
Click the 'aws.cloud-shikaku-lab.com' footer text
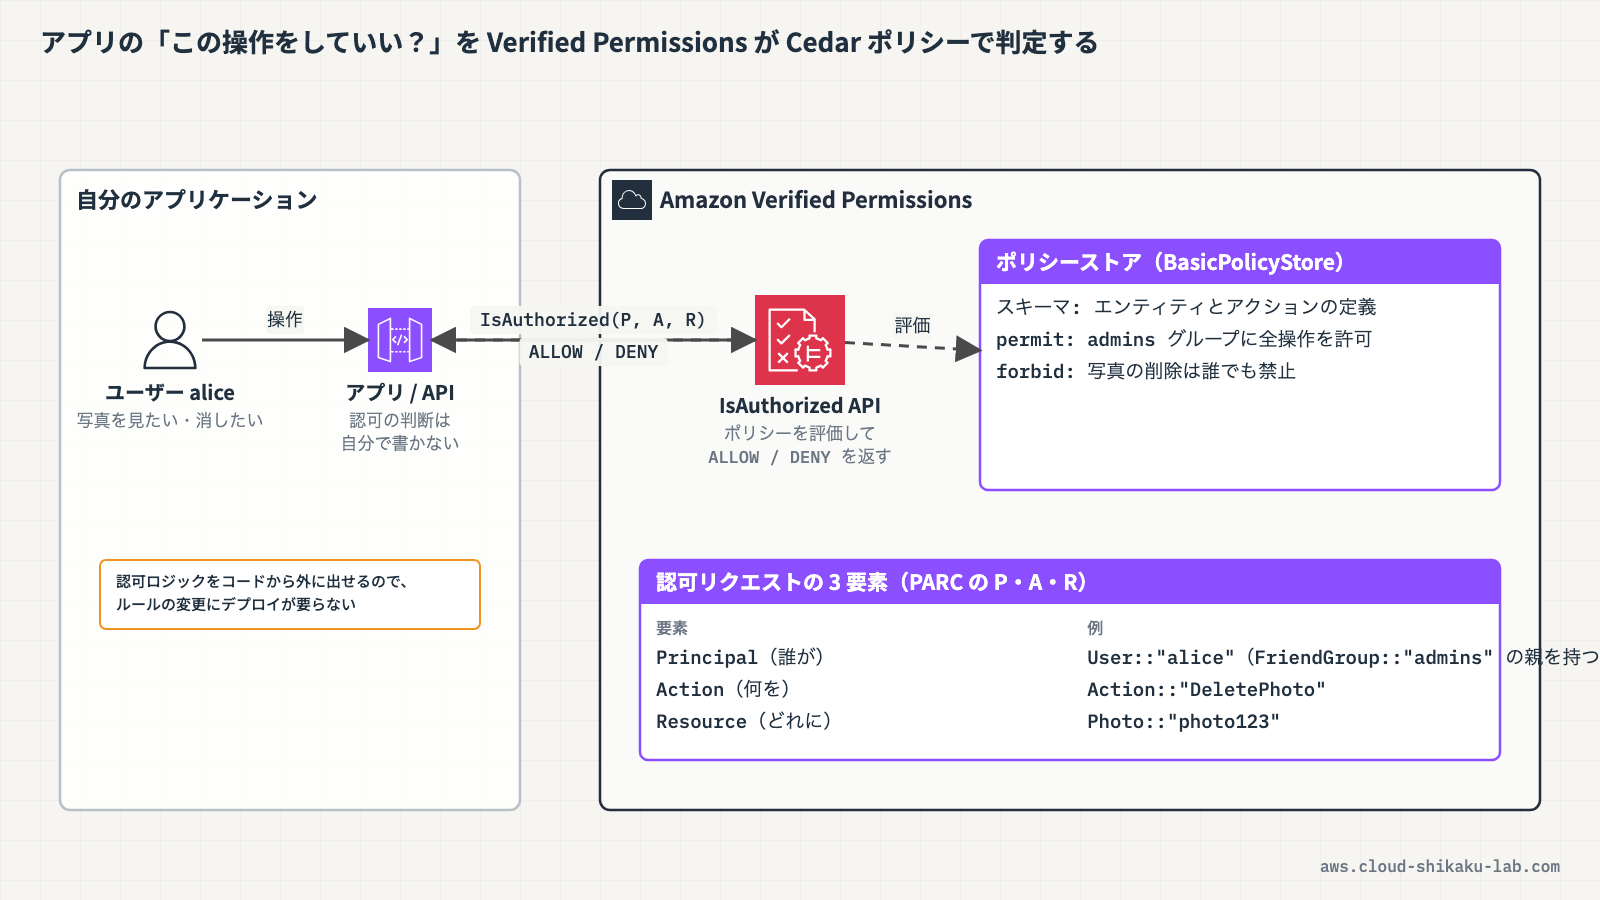pos(1440,867)
